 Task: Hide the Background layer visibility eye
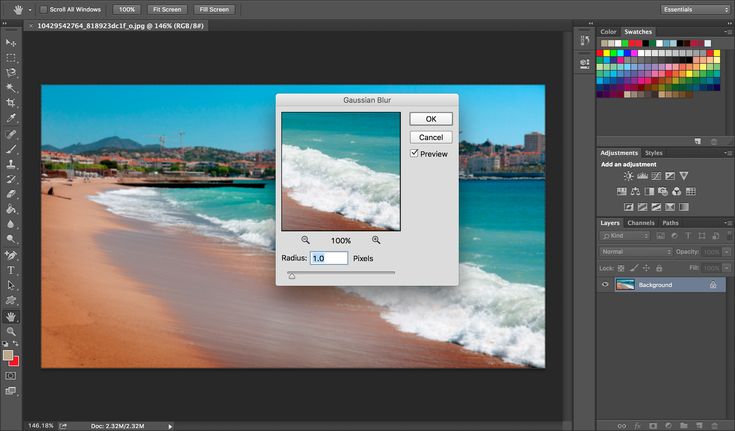[605, 285]
